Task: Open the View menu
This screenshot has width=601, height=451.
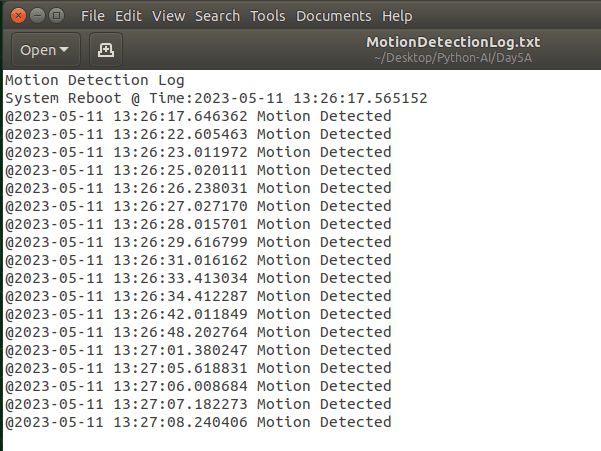Action: tap(169, 16)
